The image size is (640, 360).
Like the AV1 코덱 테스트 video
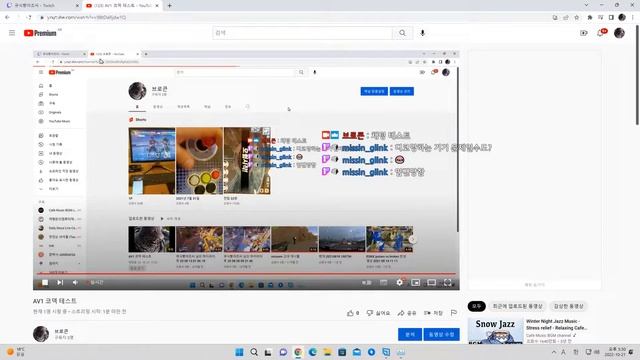[x=353, y=313]
